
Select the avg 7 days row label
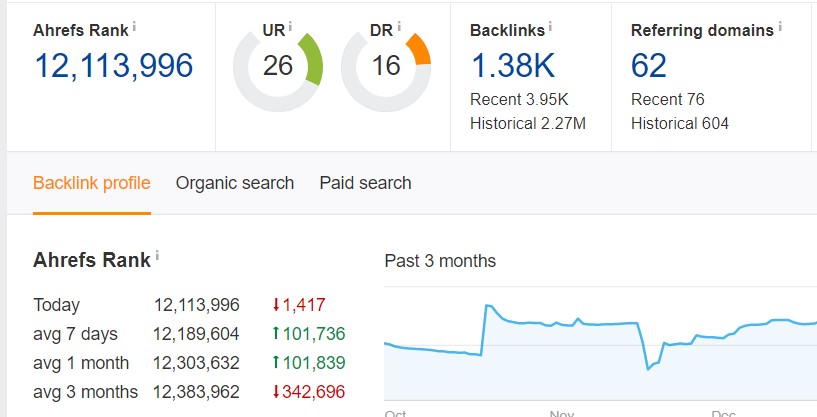[x=76, y=334]
